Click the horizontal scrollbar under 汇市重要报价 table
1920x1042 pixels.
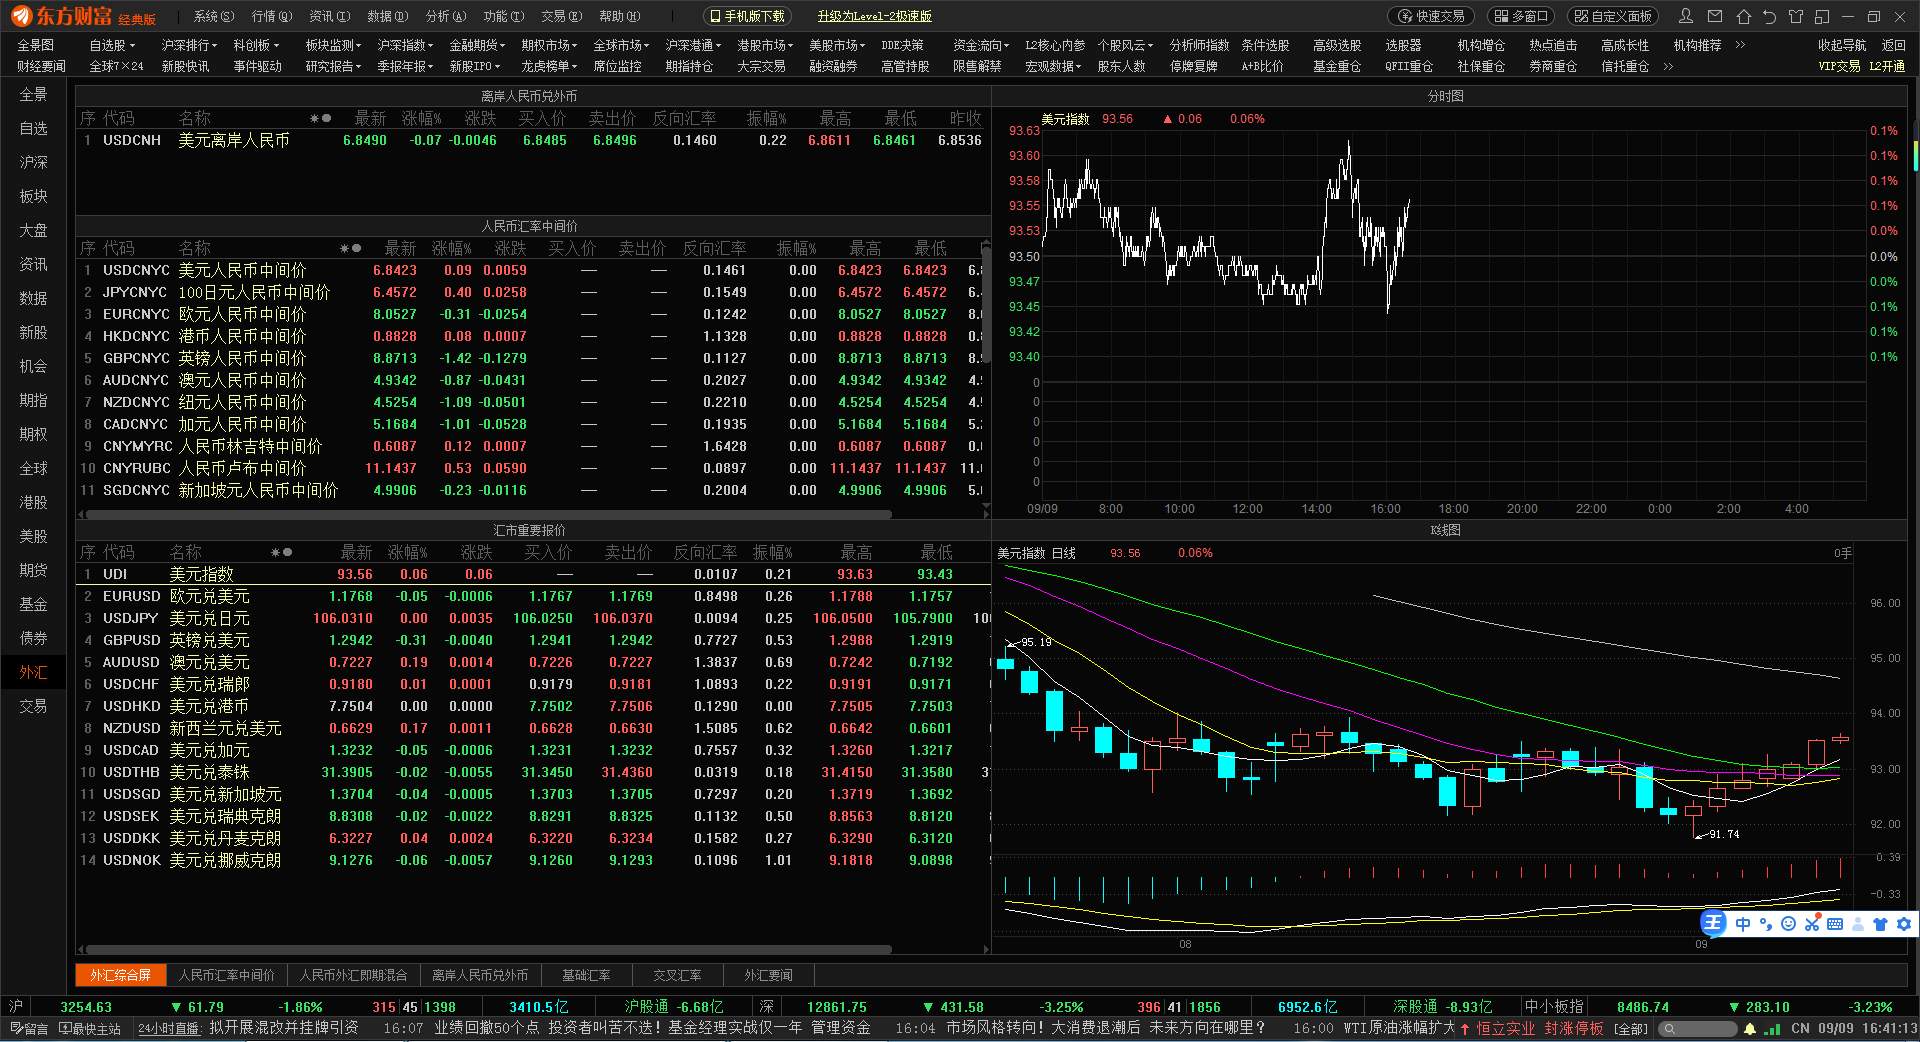point(488,949)
